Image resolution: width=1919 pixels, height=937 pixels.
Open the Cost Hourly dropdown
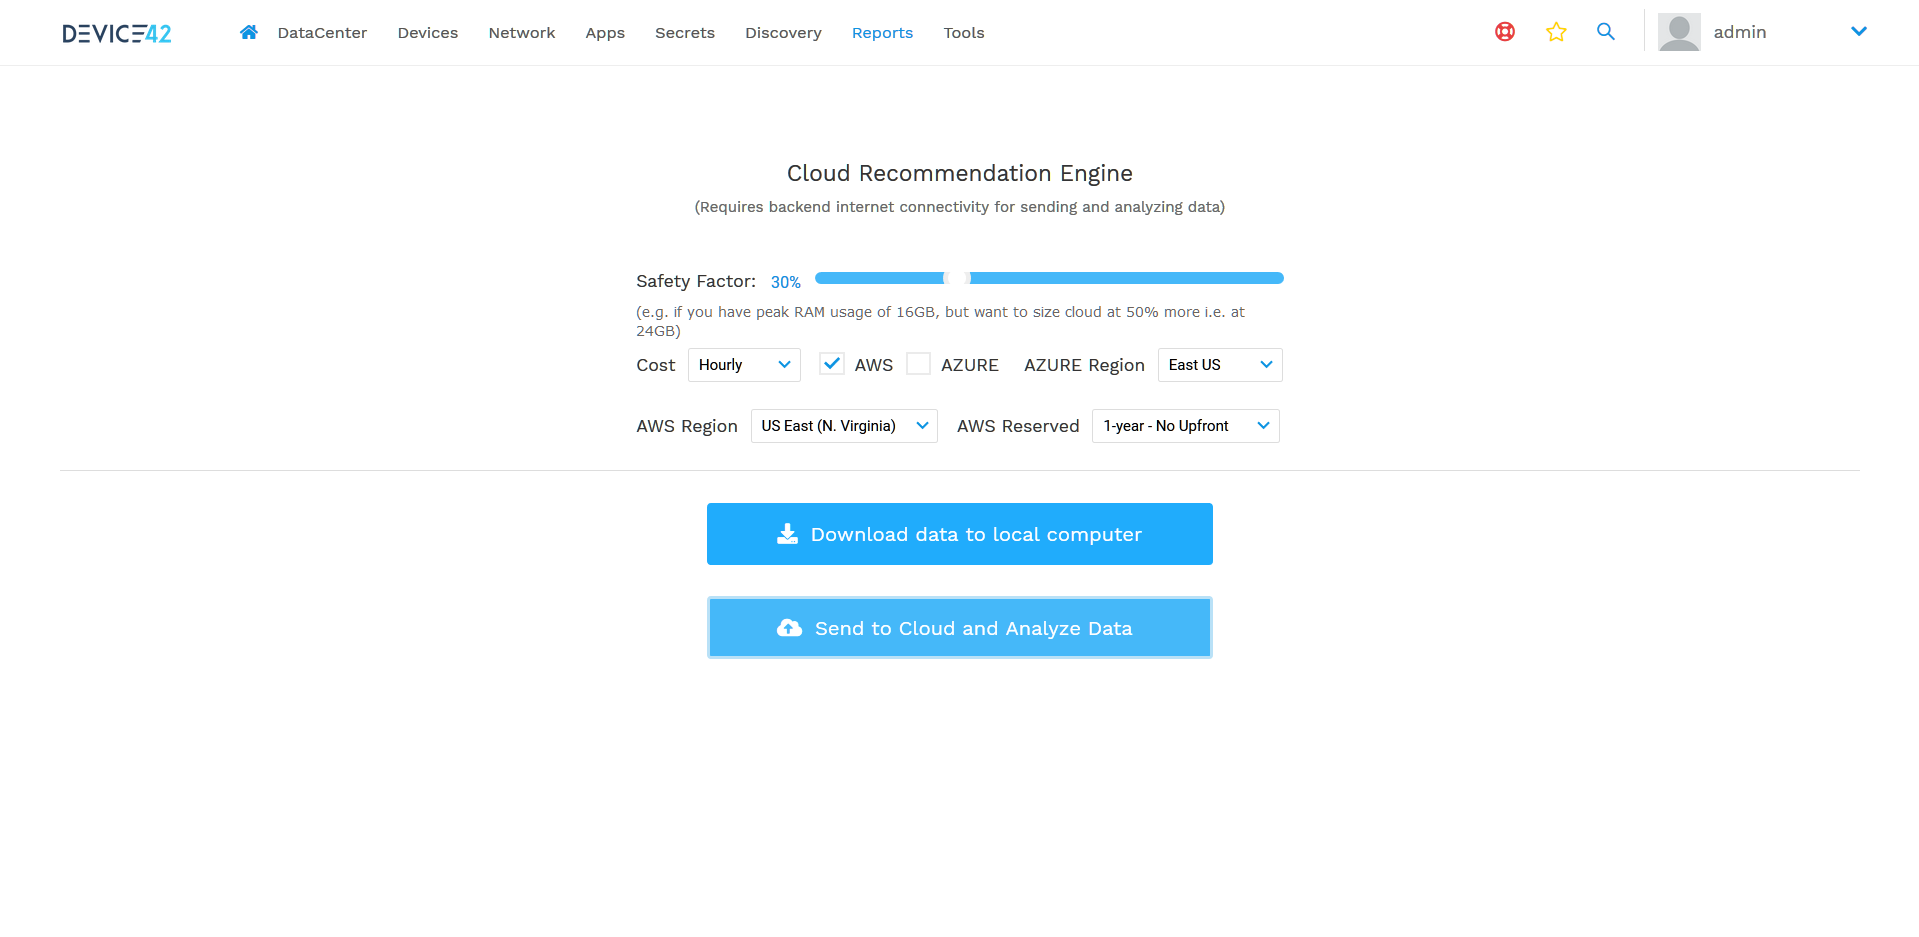pos(744,365)
